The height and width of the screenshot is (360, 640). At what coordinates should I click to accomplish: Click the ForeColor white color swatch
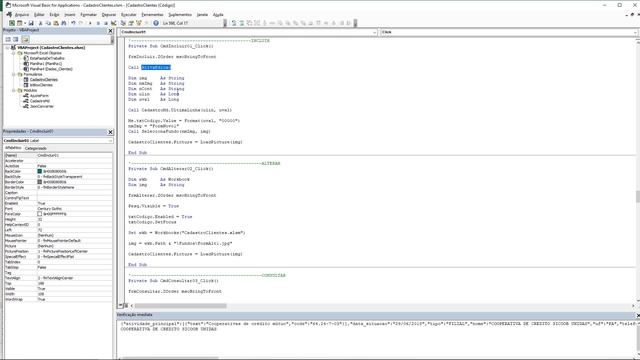(x=40, y=214)
